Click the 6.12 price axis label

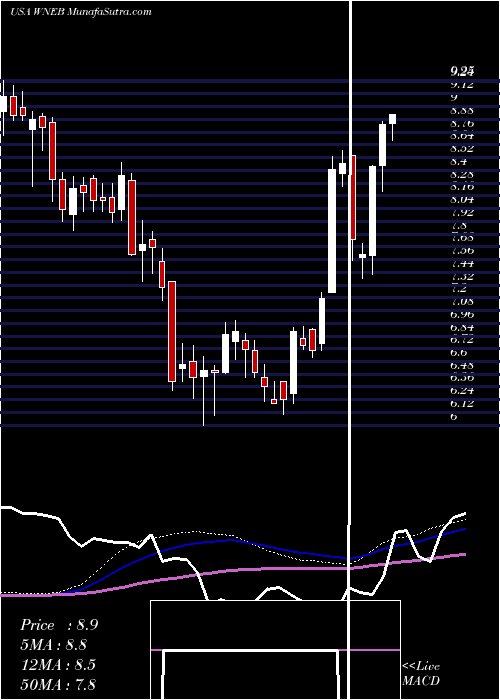coord(462,404)
